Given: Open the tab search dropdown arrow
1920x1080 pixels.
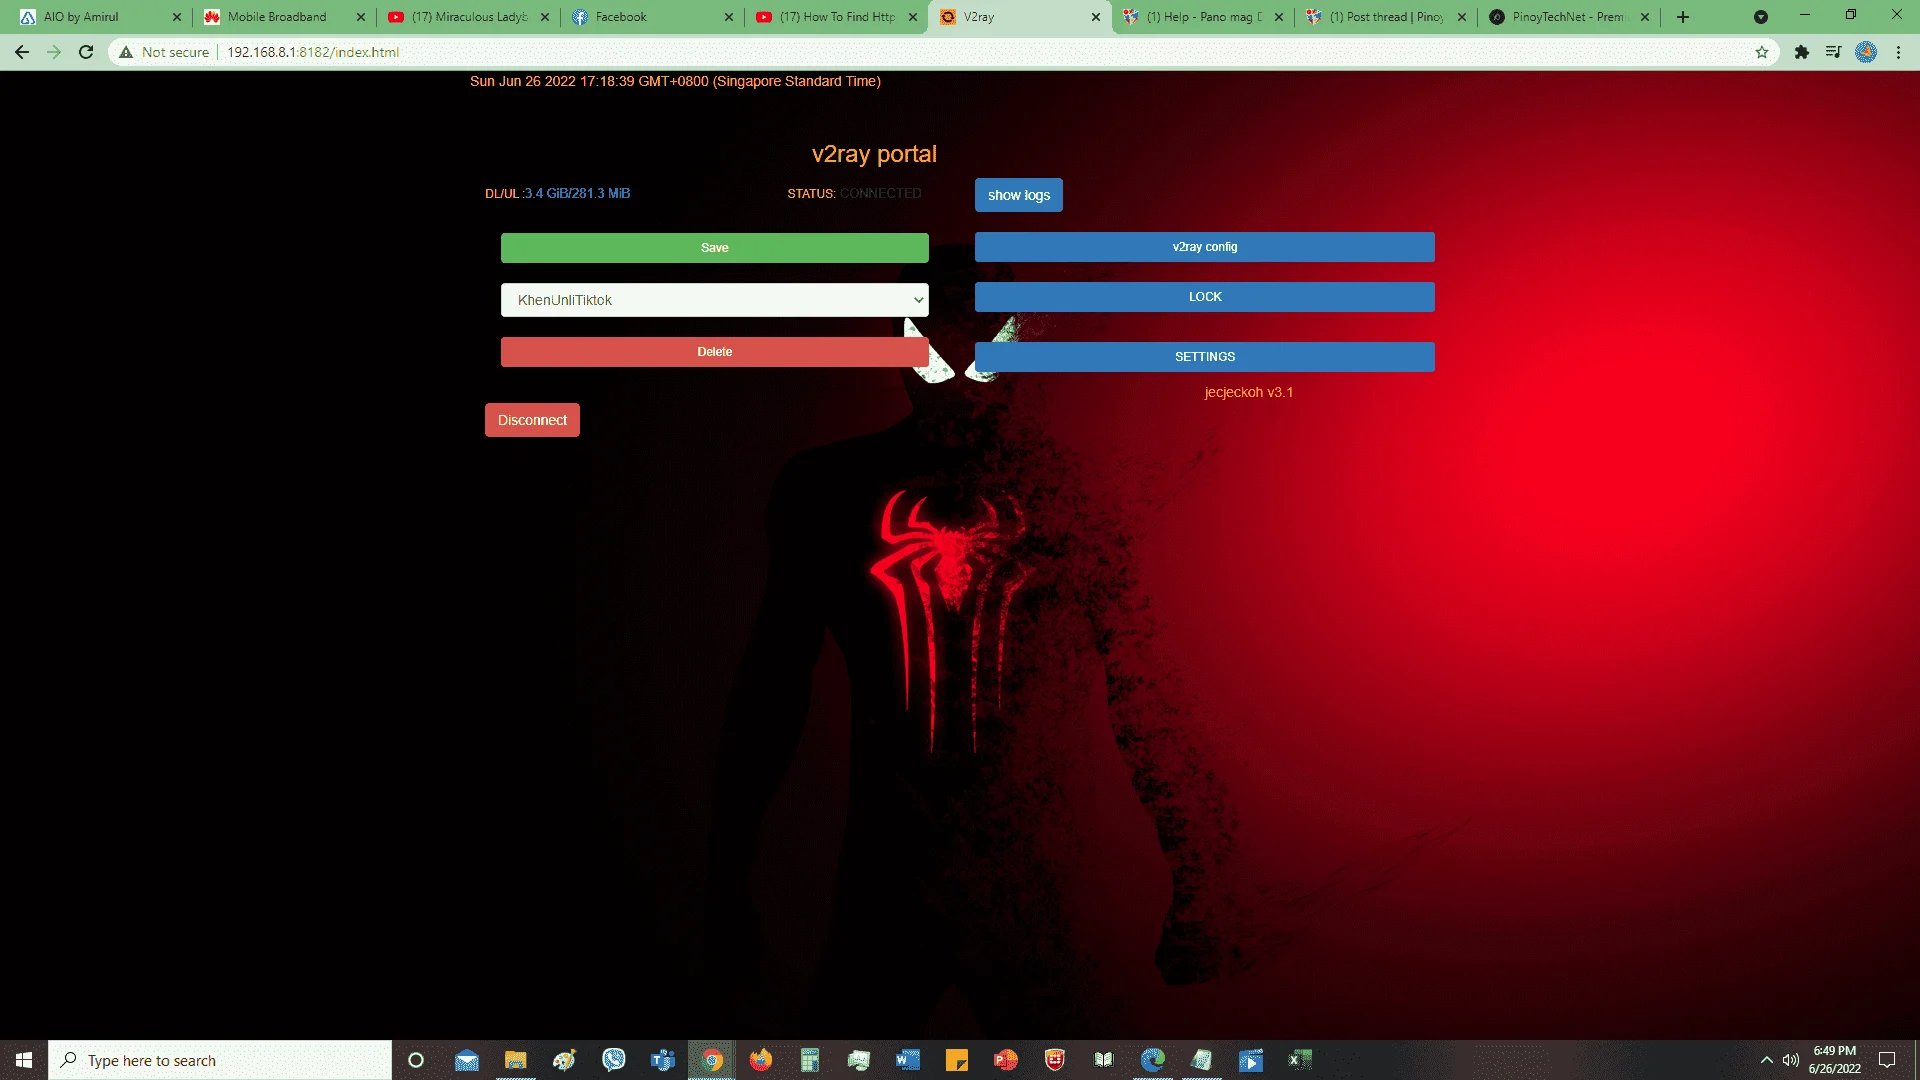Looking at the screenshot, I should pos(1761,17).
